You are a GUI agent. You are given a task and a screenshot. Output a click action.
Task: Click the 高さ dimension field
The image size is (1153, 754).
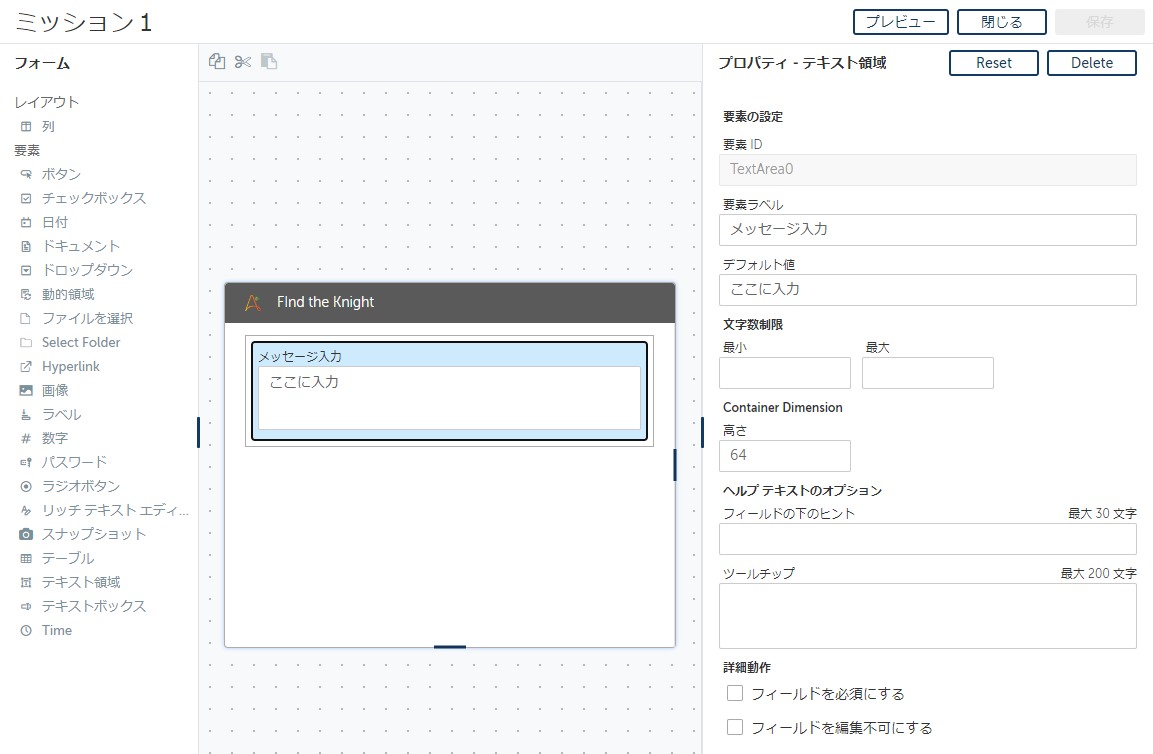785,456
